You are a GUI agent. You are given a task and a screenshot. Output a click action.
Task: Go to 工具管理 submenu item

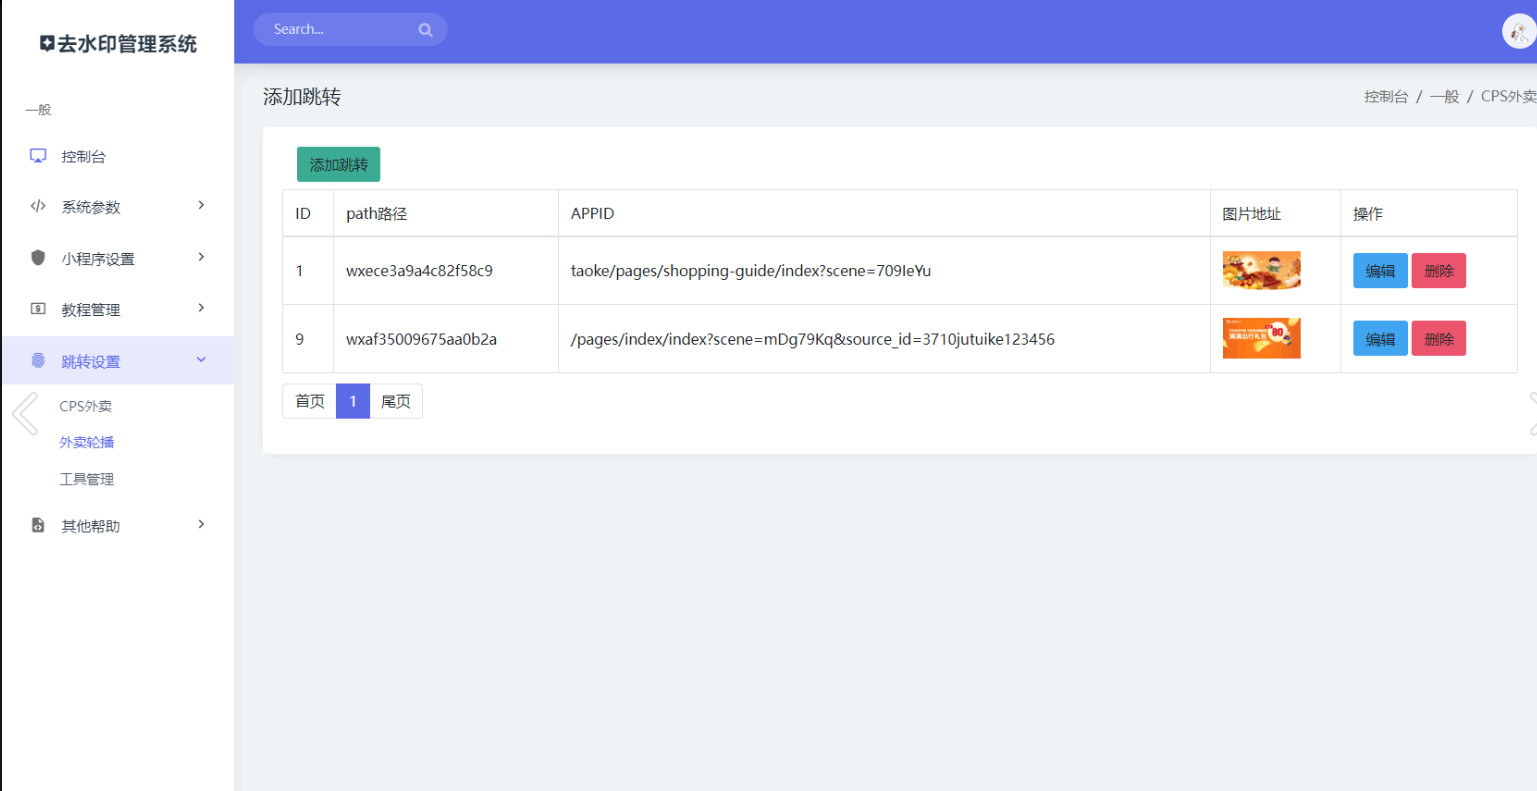tap(86, 479)
